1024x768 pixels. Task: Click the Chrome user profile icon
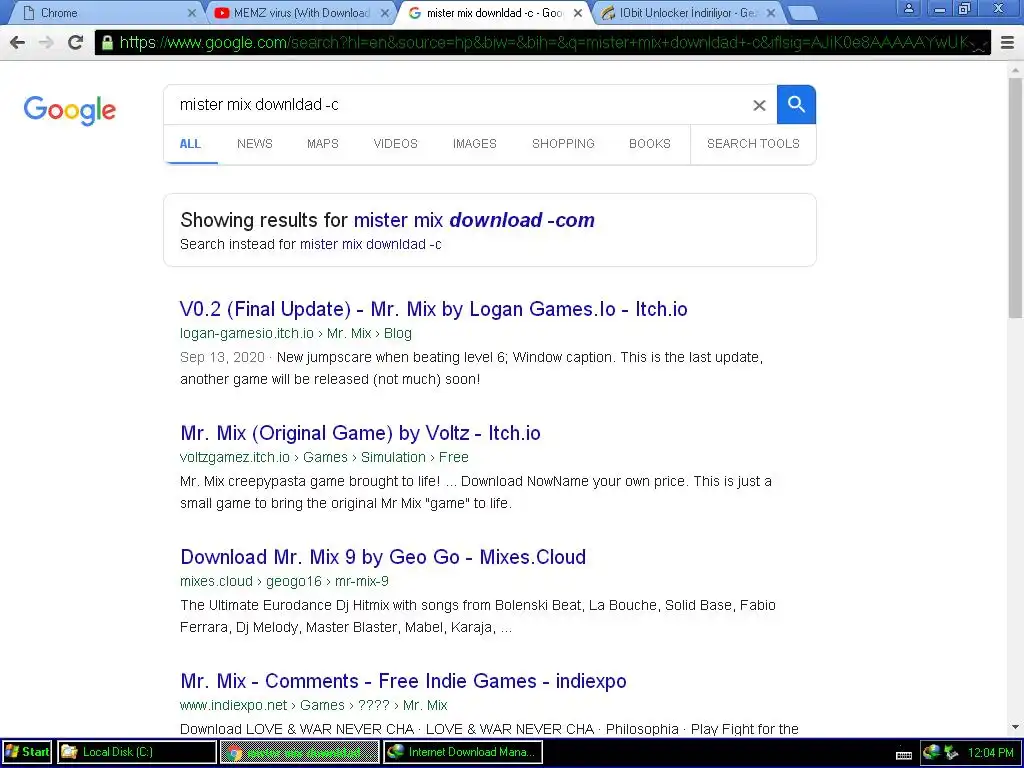908,8
